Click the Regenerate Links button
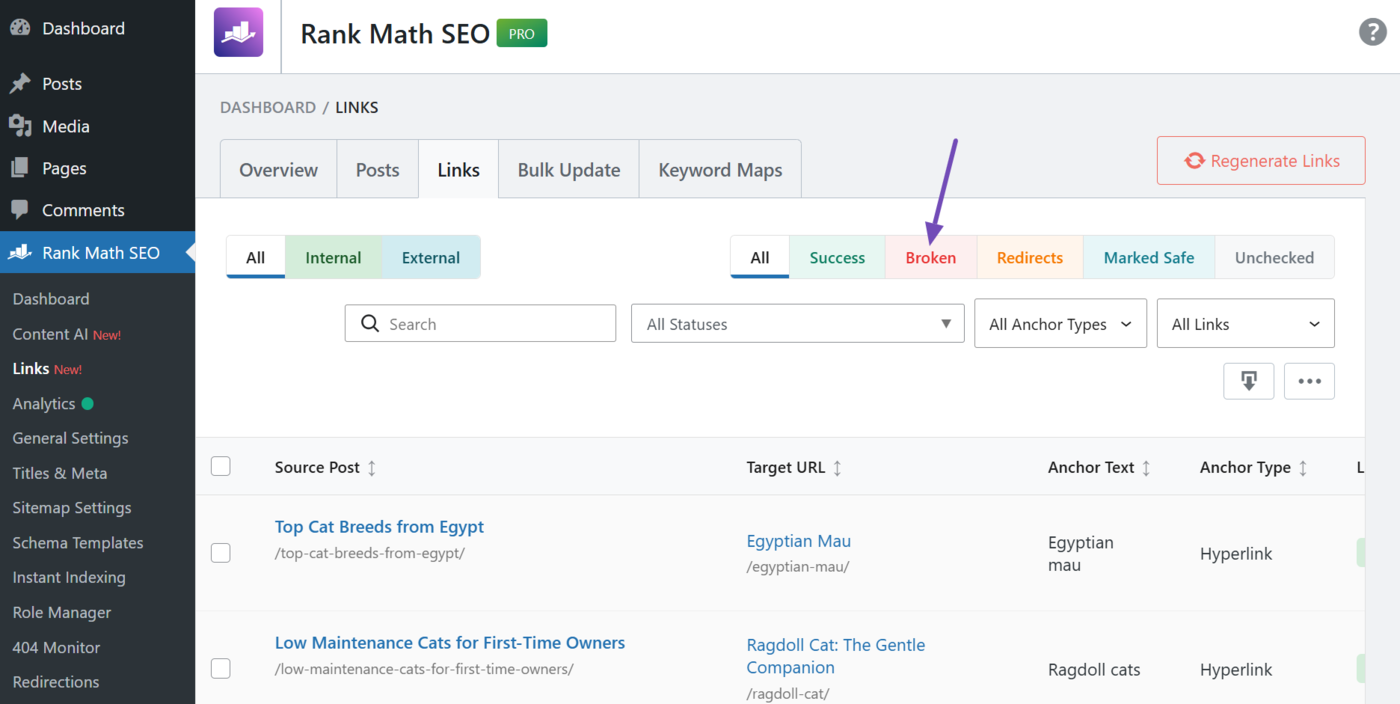The width and height of the screenshot is (1400, 704). coord(1260,160)
